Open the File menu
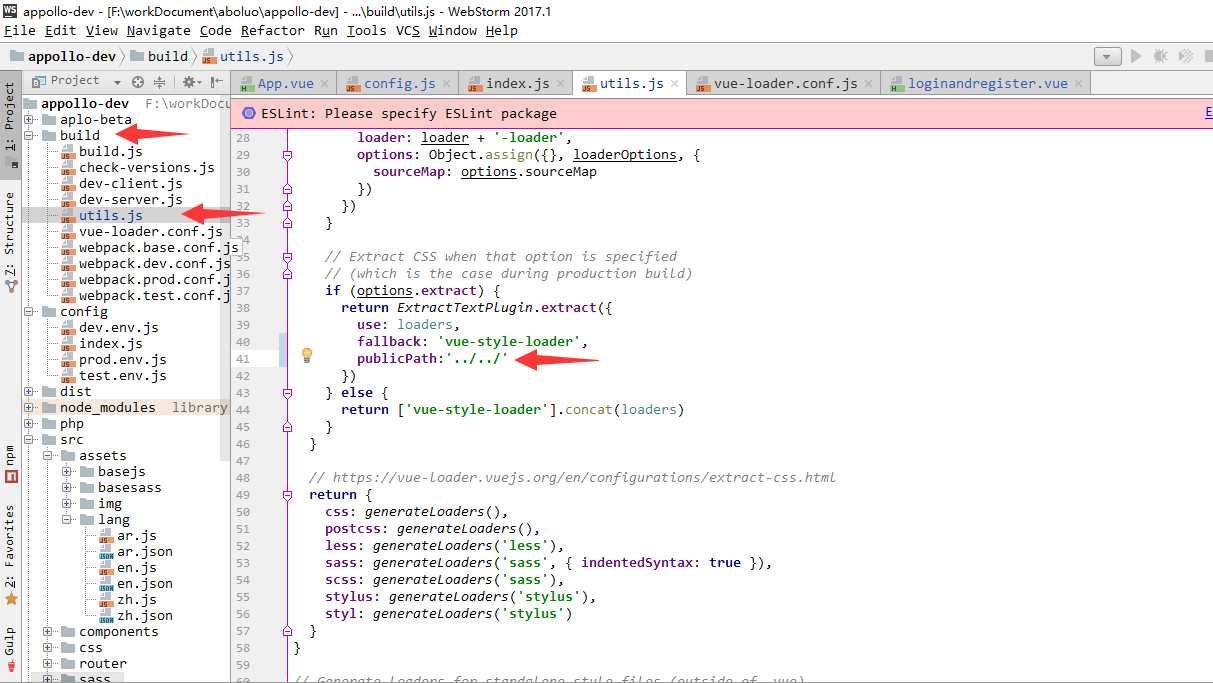The image size is (1213, 683). click(x=19, y=31)
